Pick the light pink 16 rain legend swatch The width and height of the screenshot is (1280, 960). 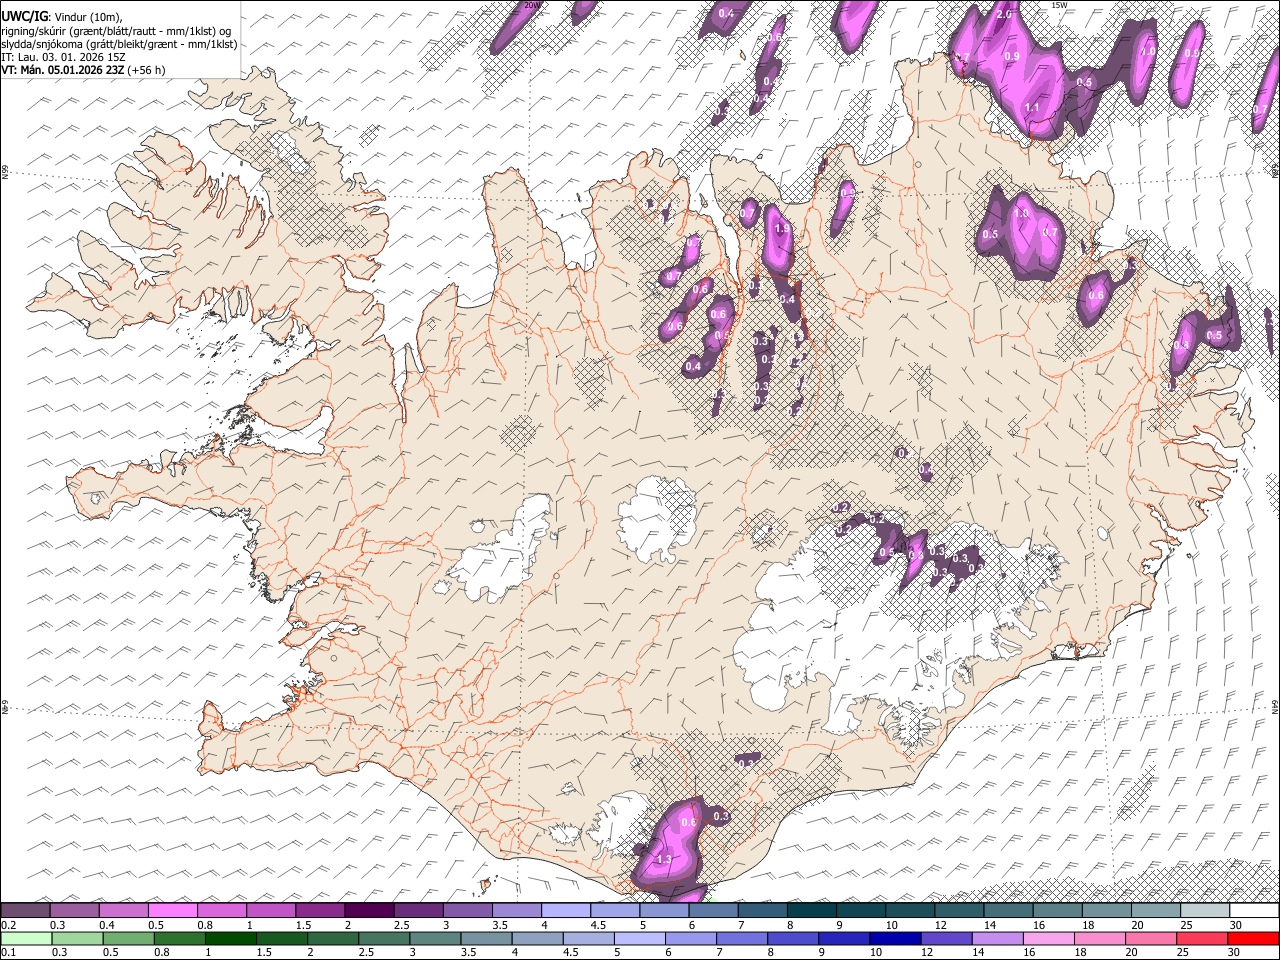pos(1048,938)
